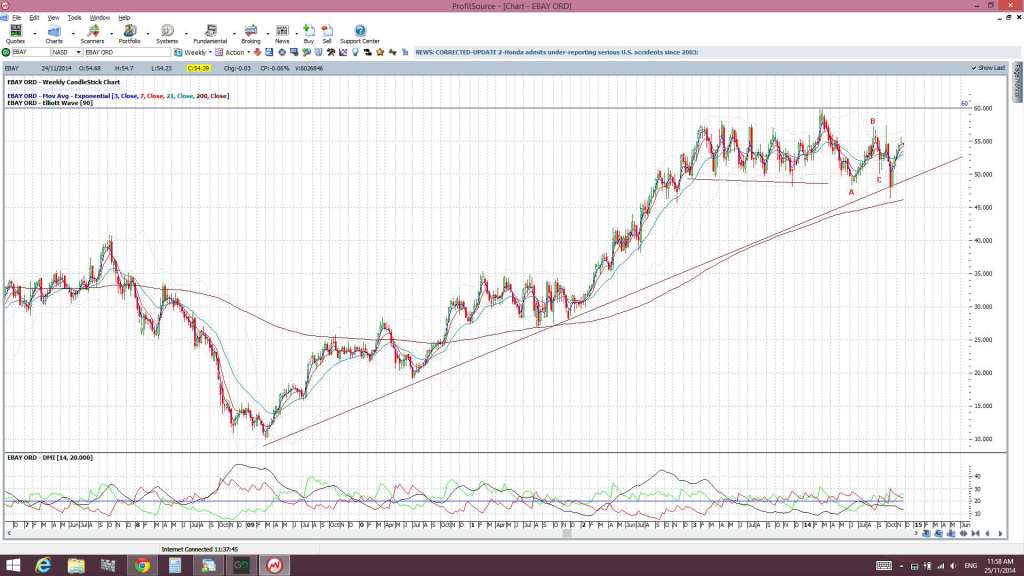Show hidden system tray icons arrow

pyautogui.click(x=902, y=566)
